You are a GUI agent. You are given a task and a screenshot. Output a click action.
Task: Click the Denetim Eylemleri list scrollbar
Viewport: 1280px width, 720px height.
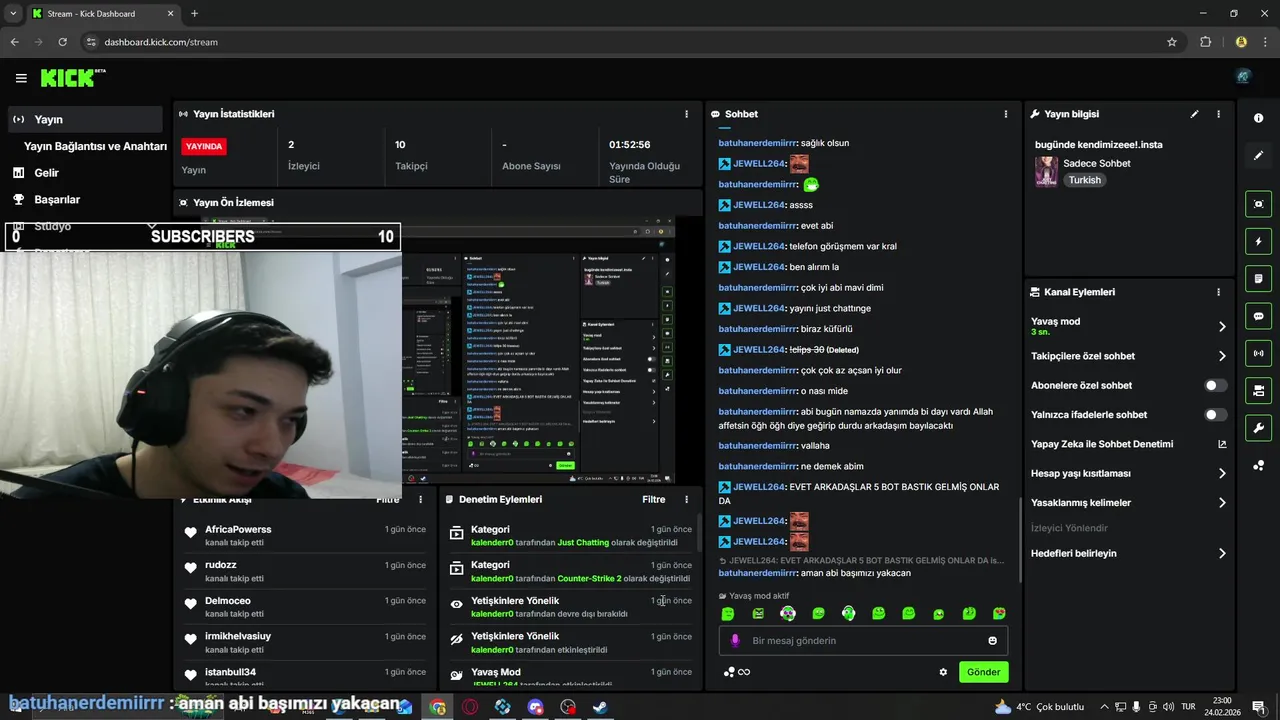[x=699, y=535]
